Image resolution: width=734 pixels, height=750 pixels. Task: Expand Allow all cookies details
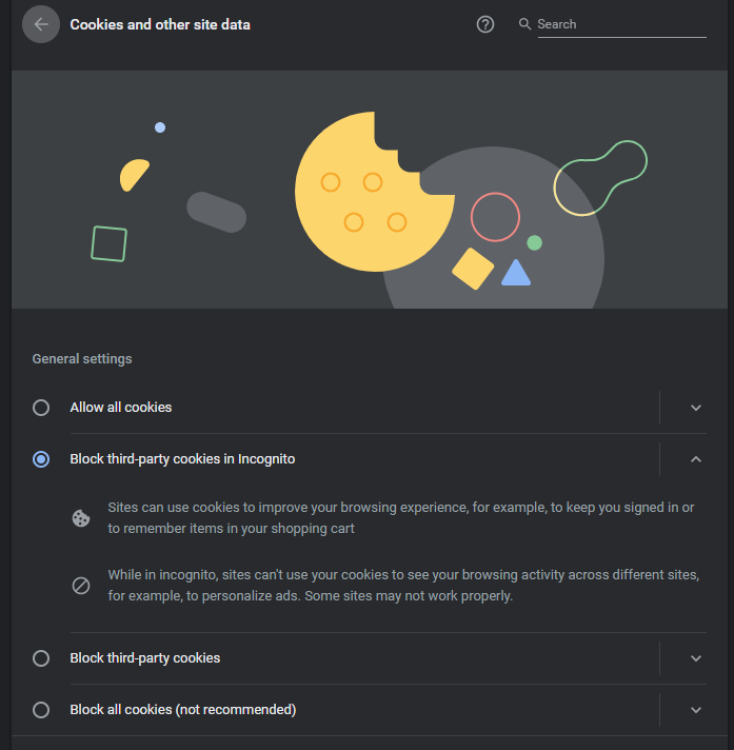click(696, 408)
